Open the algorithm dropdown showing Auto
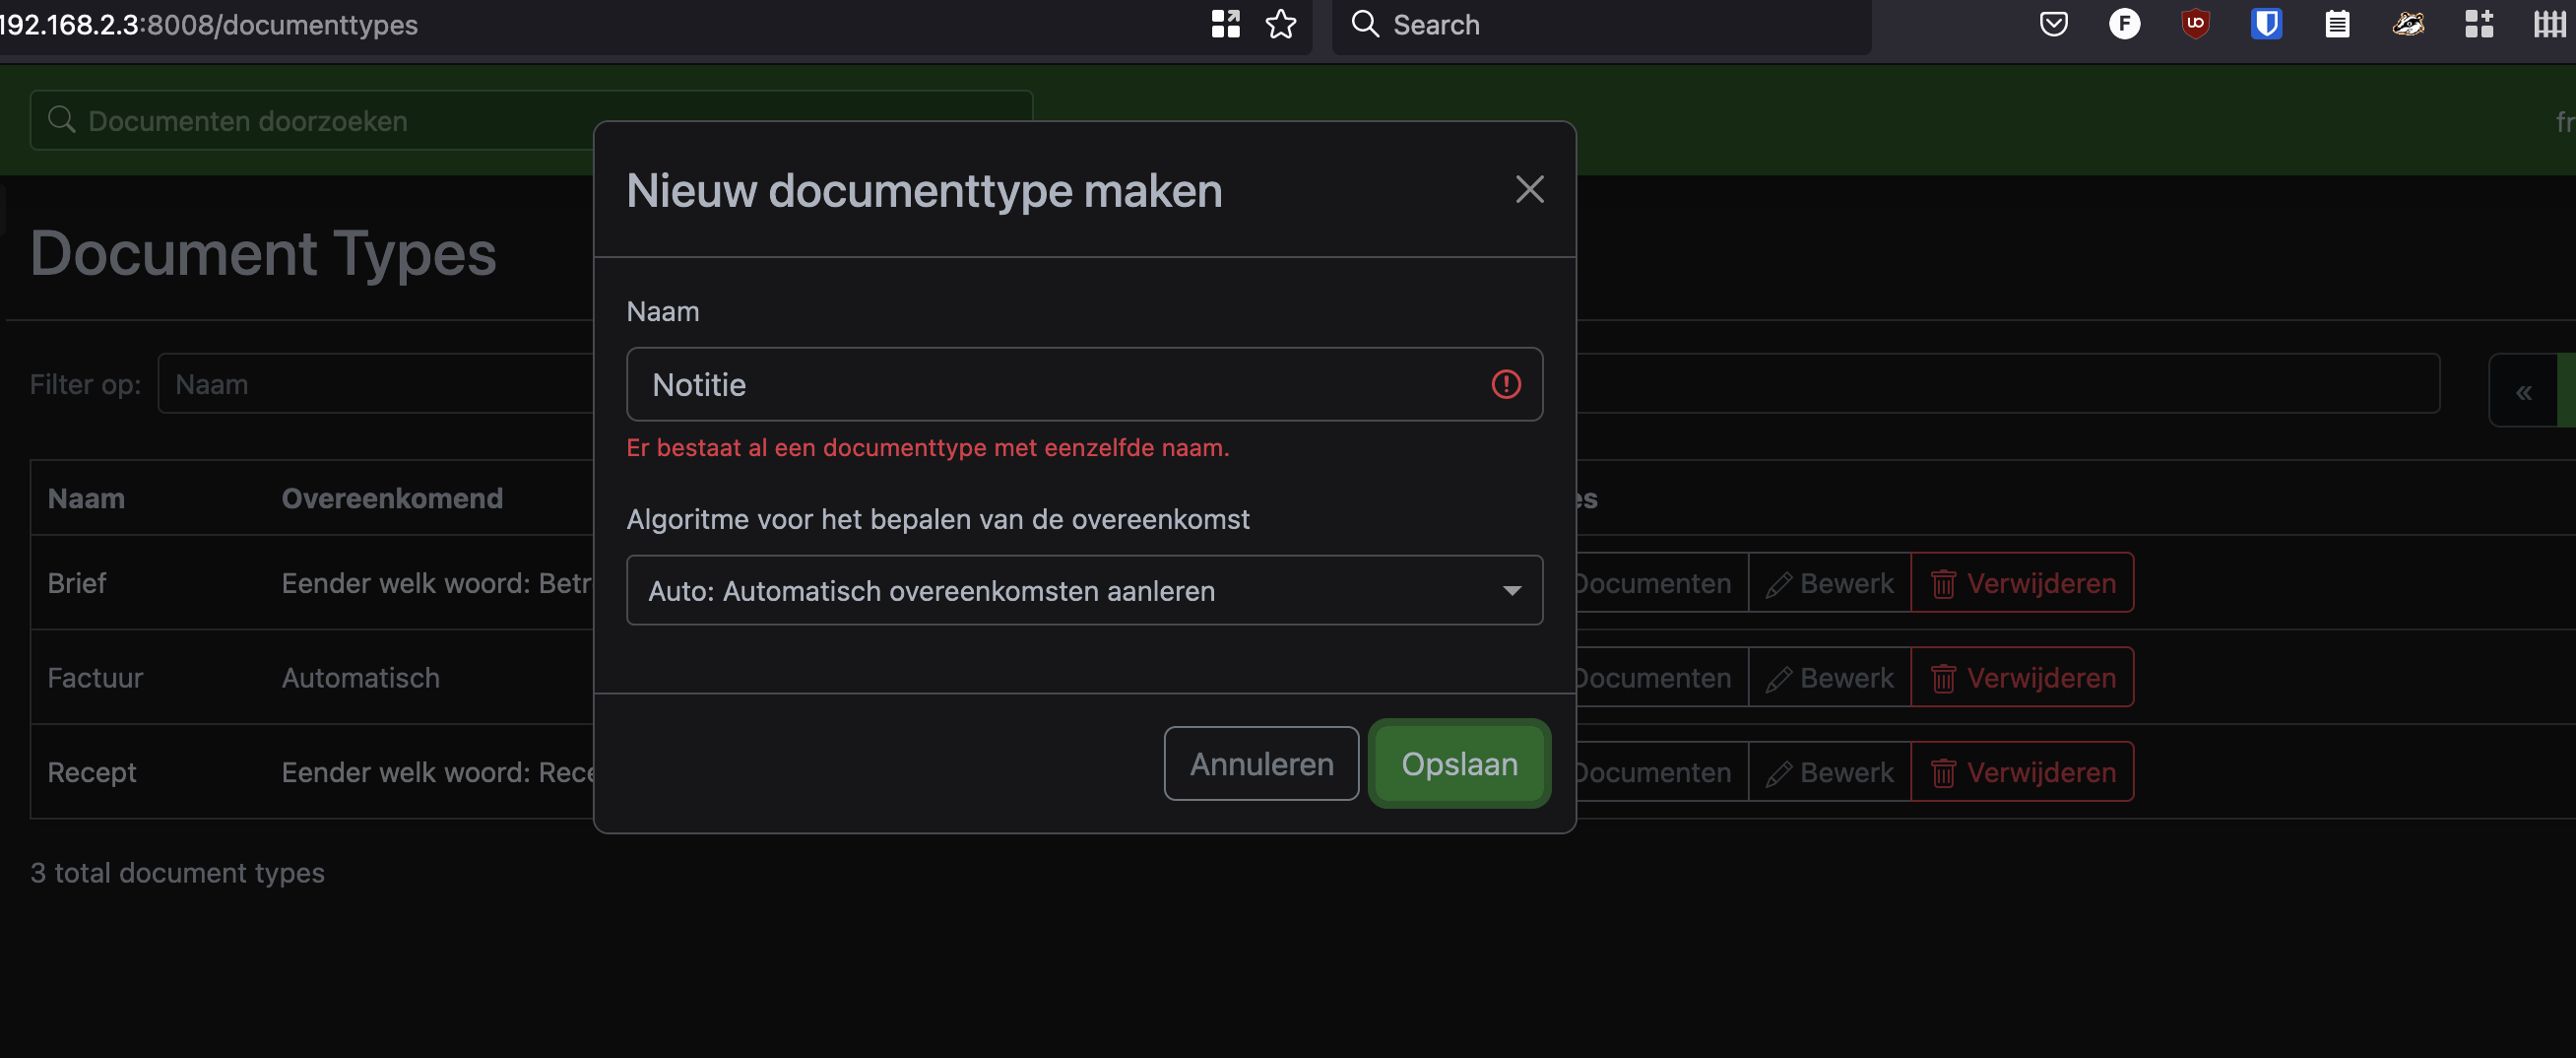This screenshot has height=1058, width=2576. click(x=1084, y=590)
